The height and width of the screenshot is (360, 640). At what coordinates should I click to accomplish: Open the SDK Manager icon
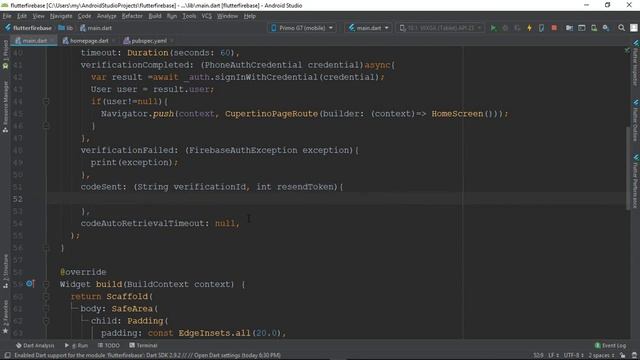606,28
